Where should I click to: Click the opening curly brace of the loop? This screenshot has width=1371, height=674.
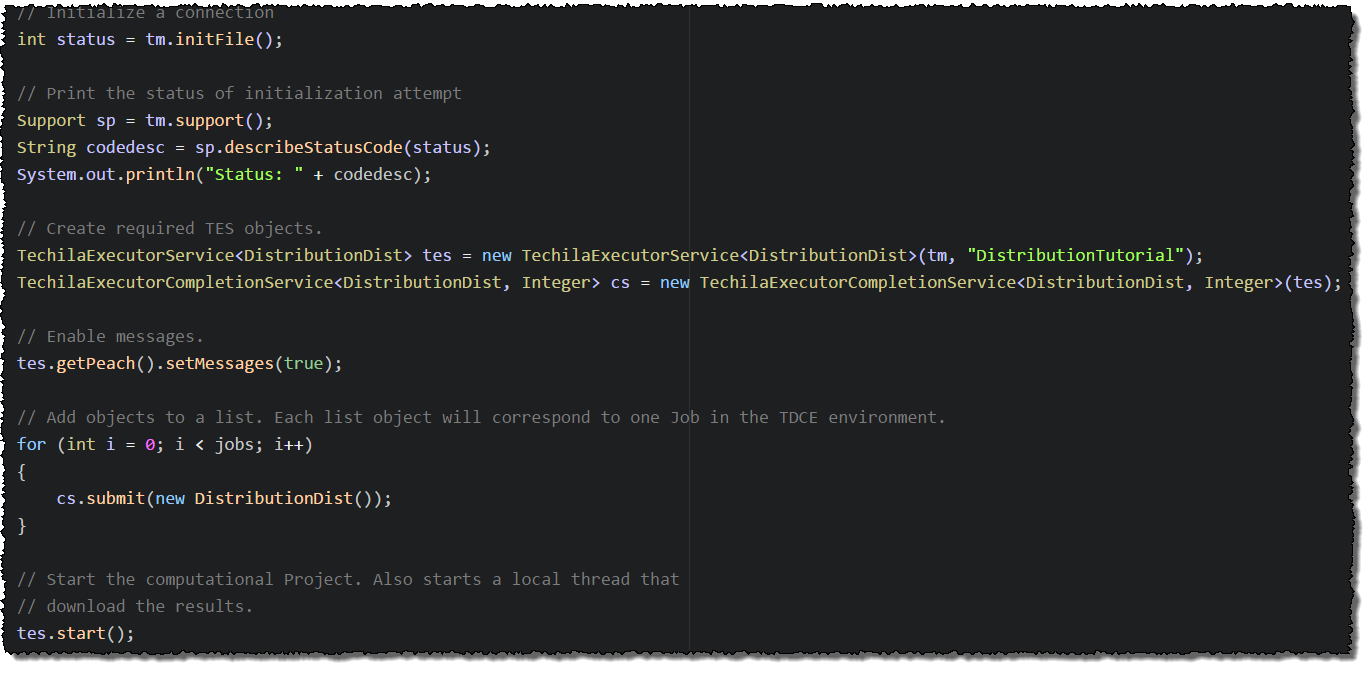click(22, 471)
